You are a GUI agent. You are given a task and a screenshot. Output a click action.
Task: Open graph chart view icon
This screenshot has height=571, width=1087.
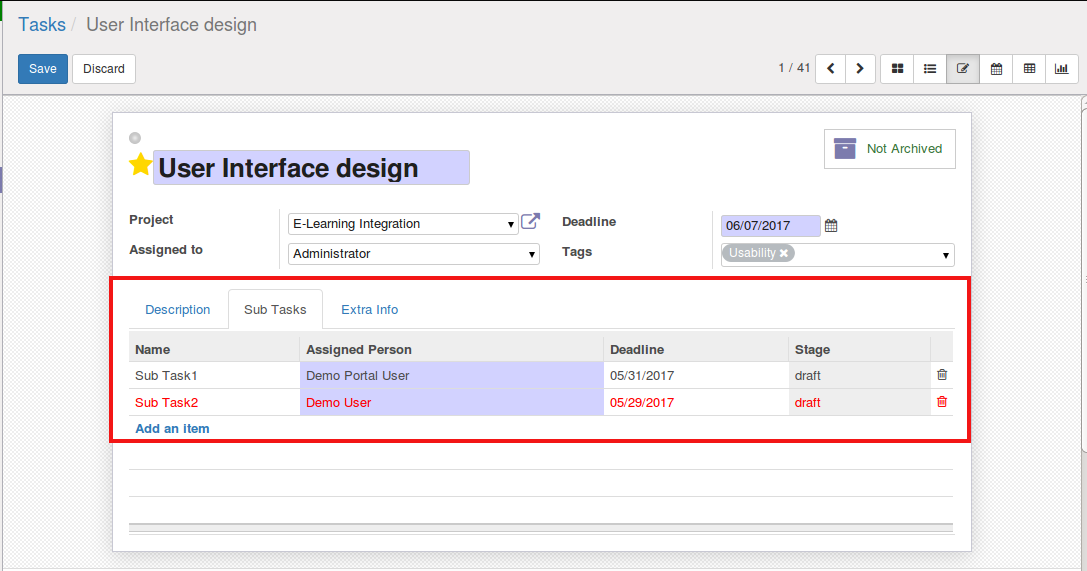pyautogui.click(x=1061, y=69)
